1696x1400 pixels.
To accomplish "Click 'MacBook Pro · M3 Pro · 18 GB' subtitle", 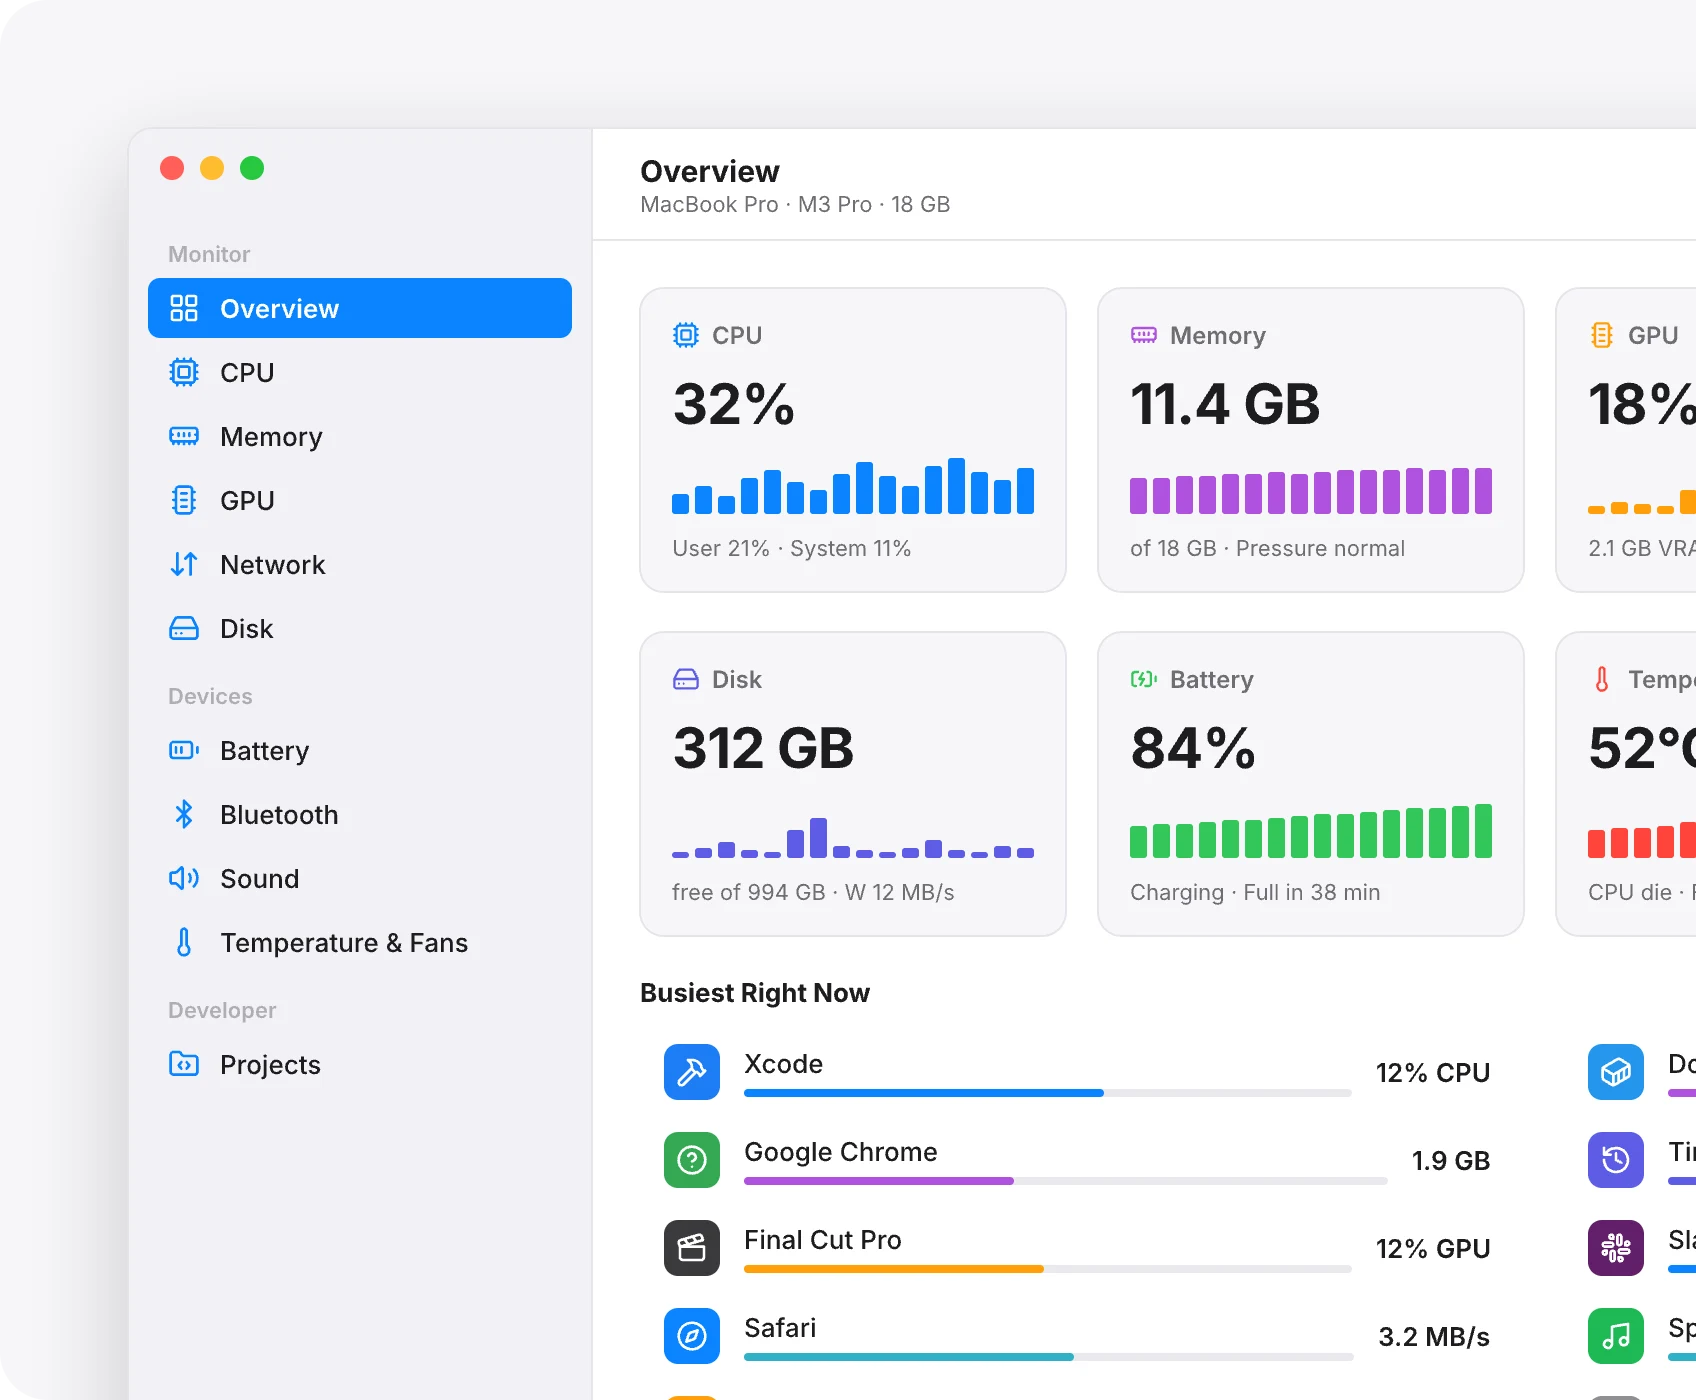I will [x=795, y=204].
